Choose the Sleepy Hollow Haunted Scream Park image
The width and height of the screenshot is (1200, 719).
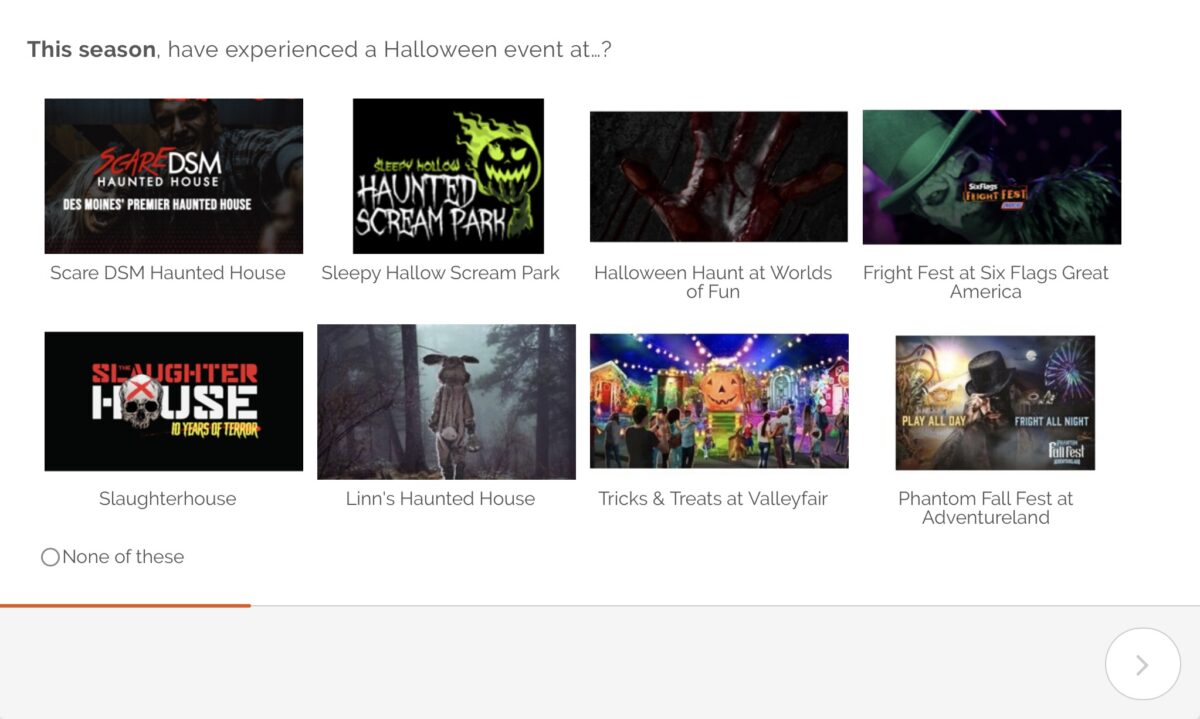448,176
